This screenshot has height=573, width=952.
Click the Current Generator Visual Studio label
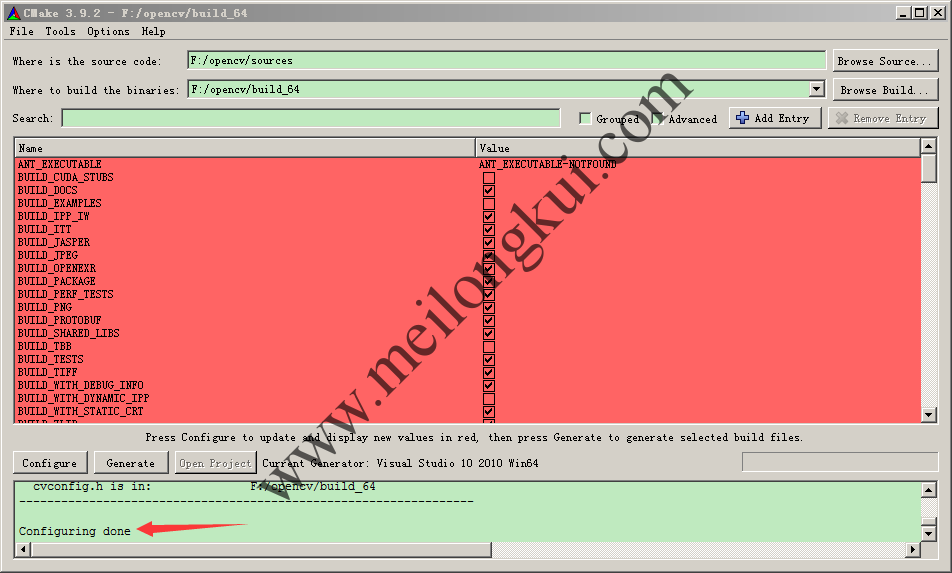(x=400, y=463)
